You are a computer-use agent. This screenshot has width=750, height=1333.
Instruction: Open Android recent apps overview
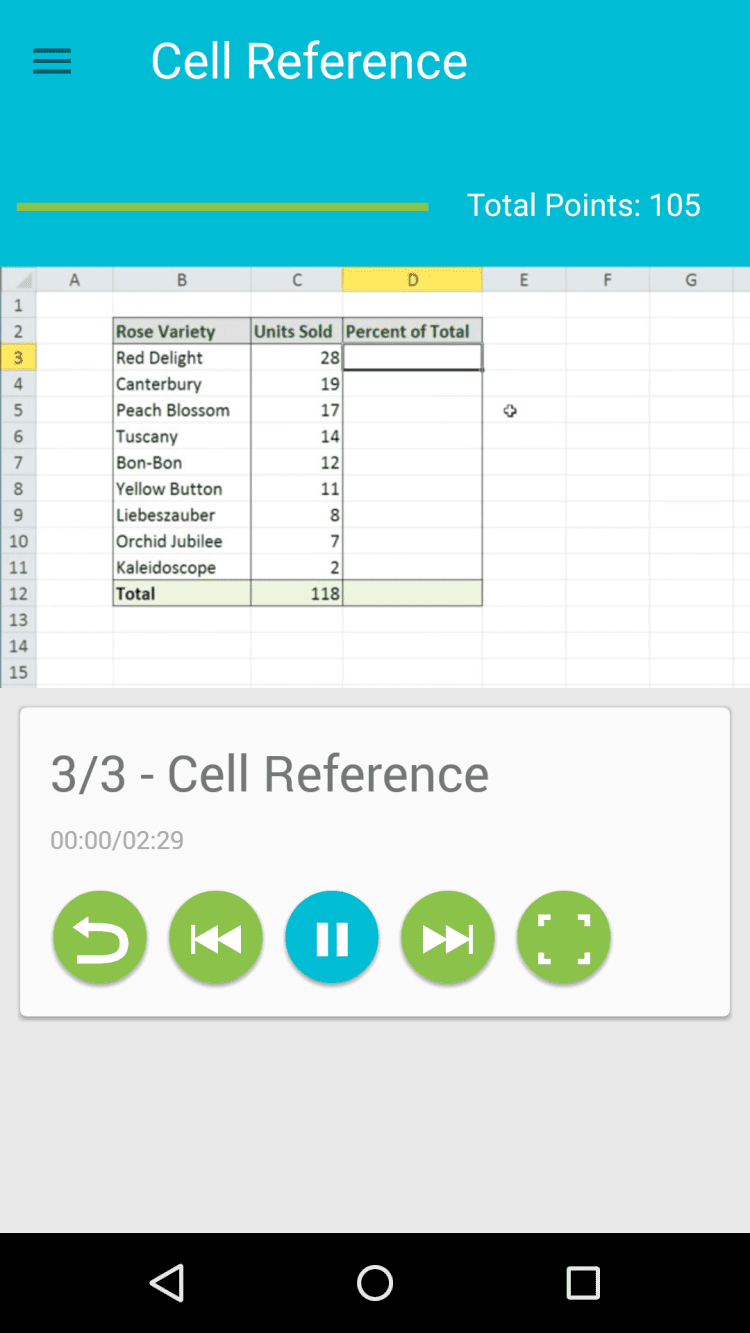(582, 1282)
